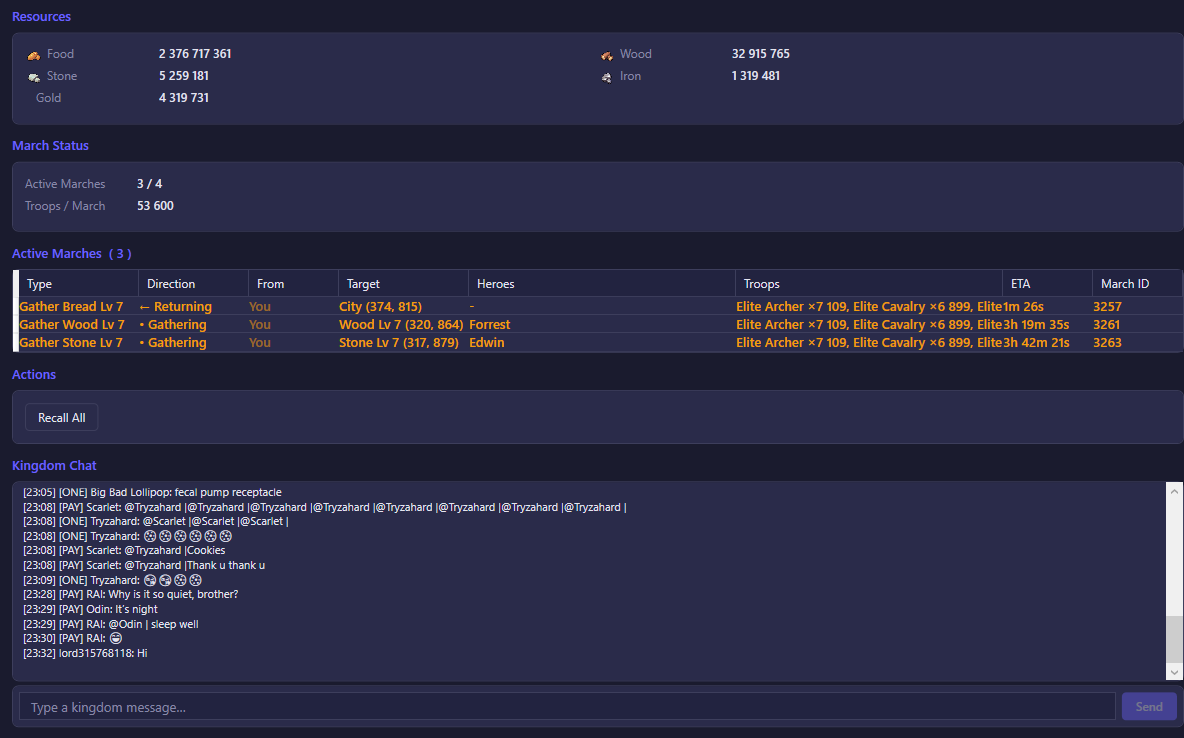This screenshot has width=1184, height=738.
Task: Click the ETA column header
Action: tap(1047, 284)
